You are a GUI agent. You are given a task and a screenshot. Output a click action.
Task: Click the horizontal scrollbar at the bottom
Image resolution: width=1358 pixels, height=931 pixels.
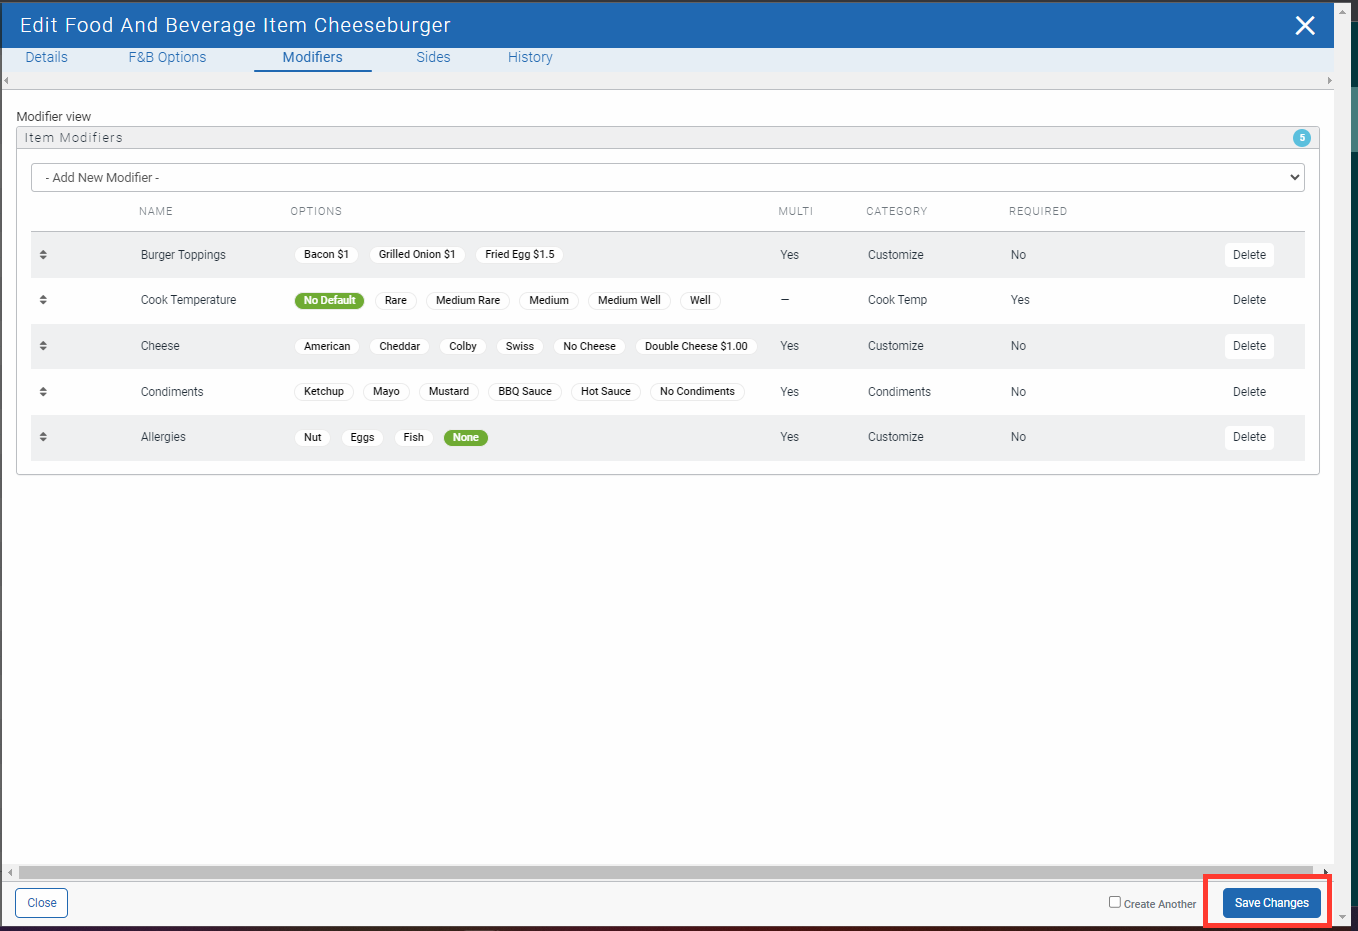point(665,872)
